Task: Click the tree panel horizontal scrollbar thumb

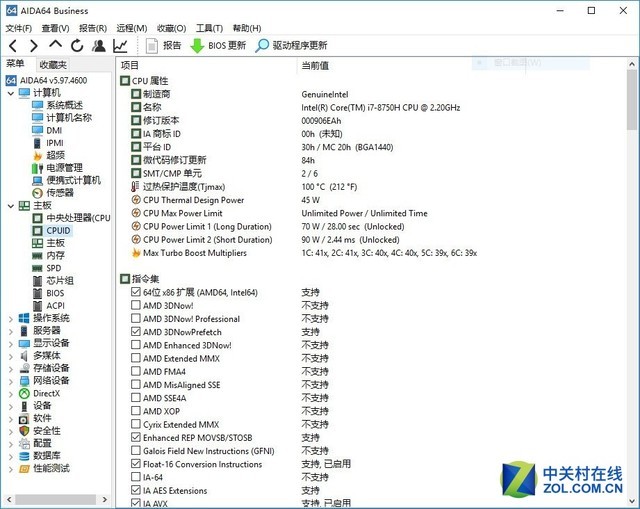Action: pos(56,499)
